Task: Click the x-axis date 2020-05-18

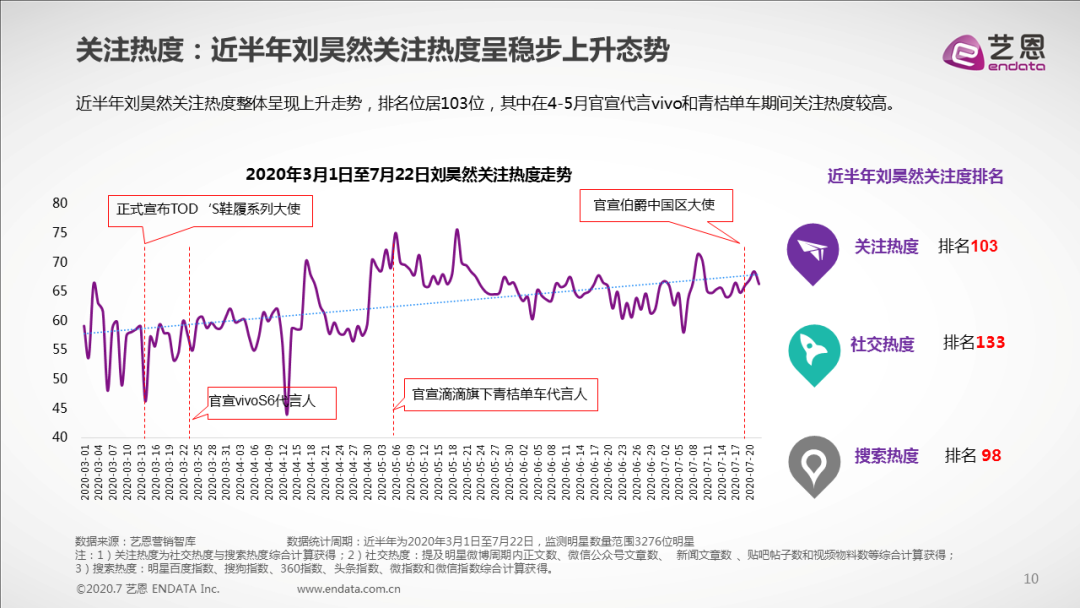Action: click(x=453, y=472)
